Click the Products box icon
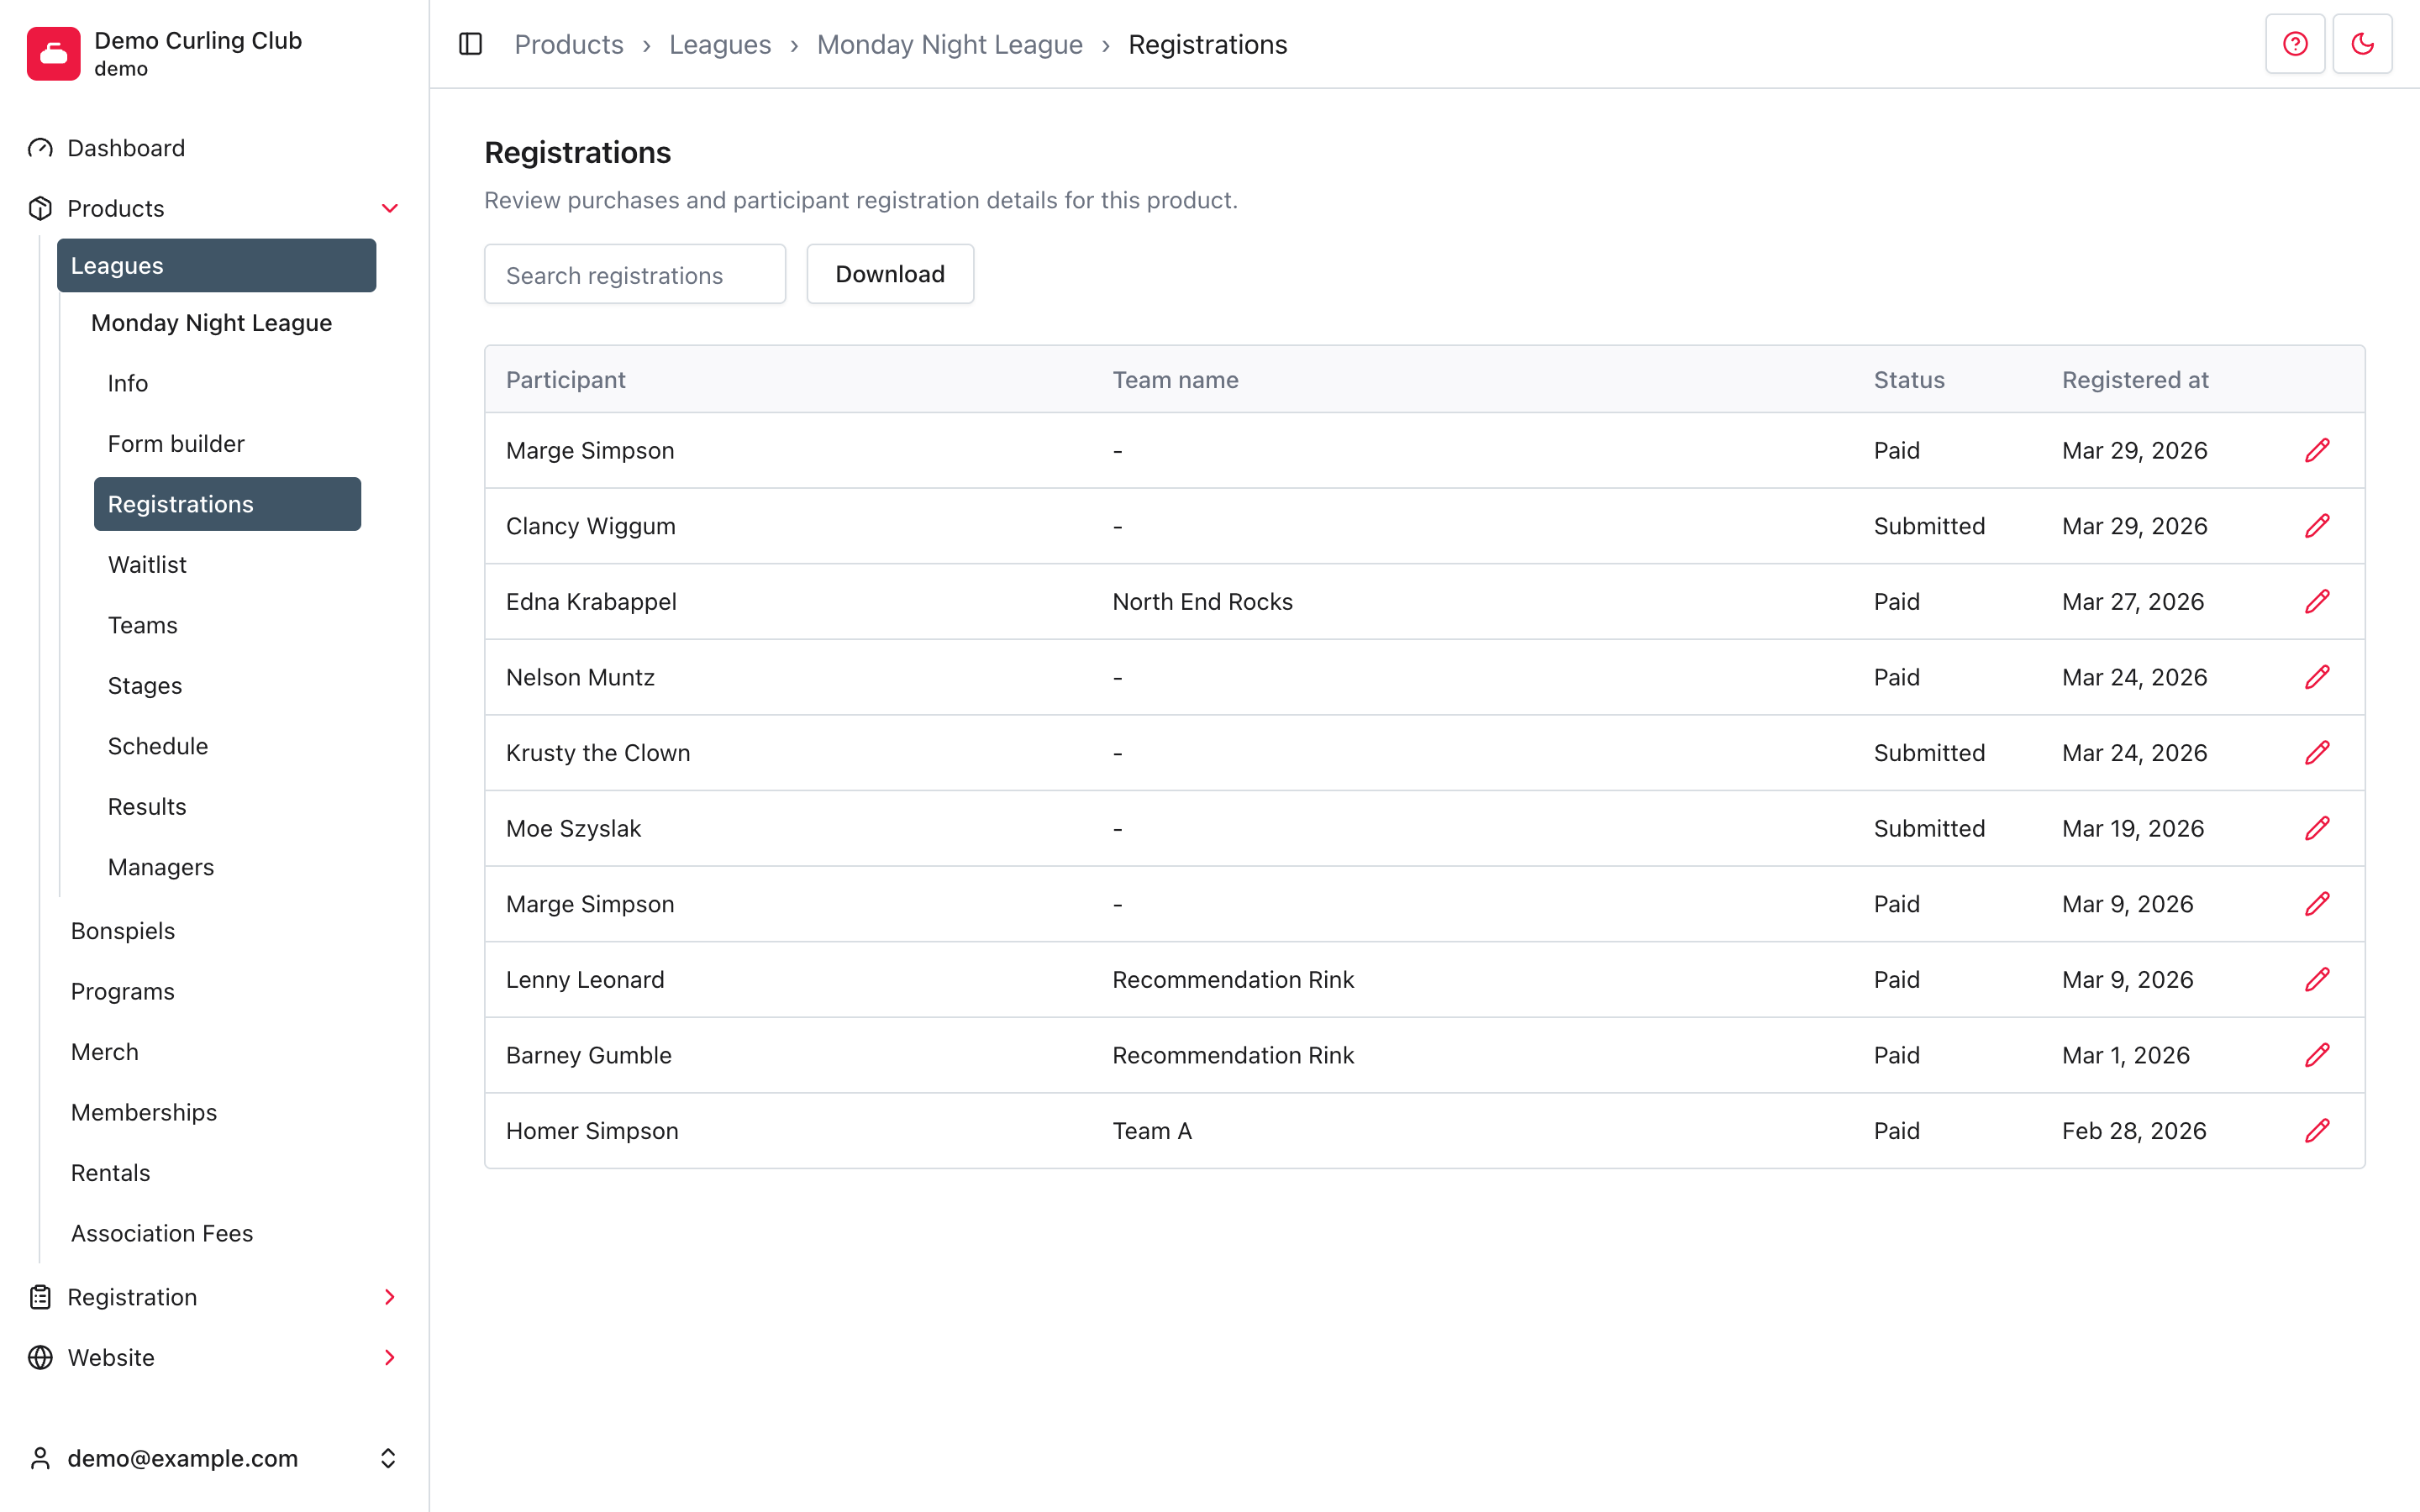The height and width of the screenshot is (1512, 2420). click(40, 208)
